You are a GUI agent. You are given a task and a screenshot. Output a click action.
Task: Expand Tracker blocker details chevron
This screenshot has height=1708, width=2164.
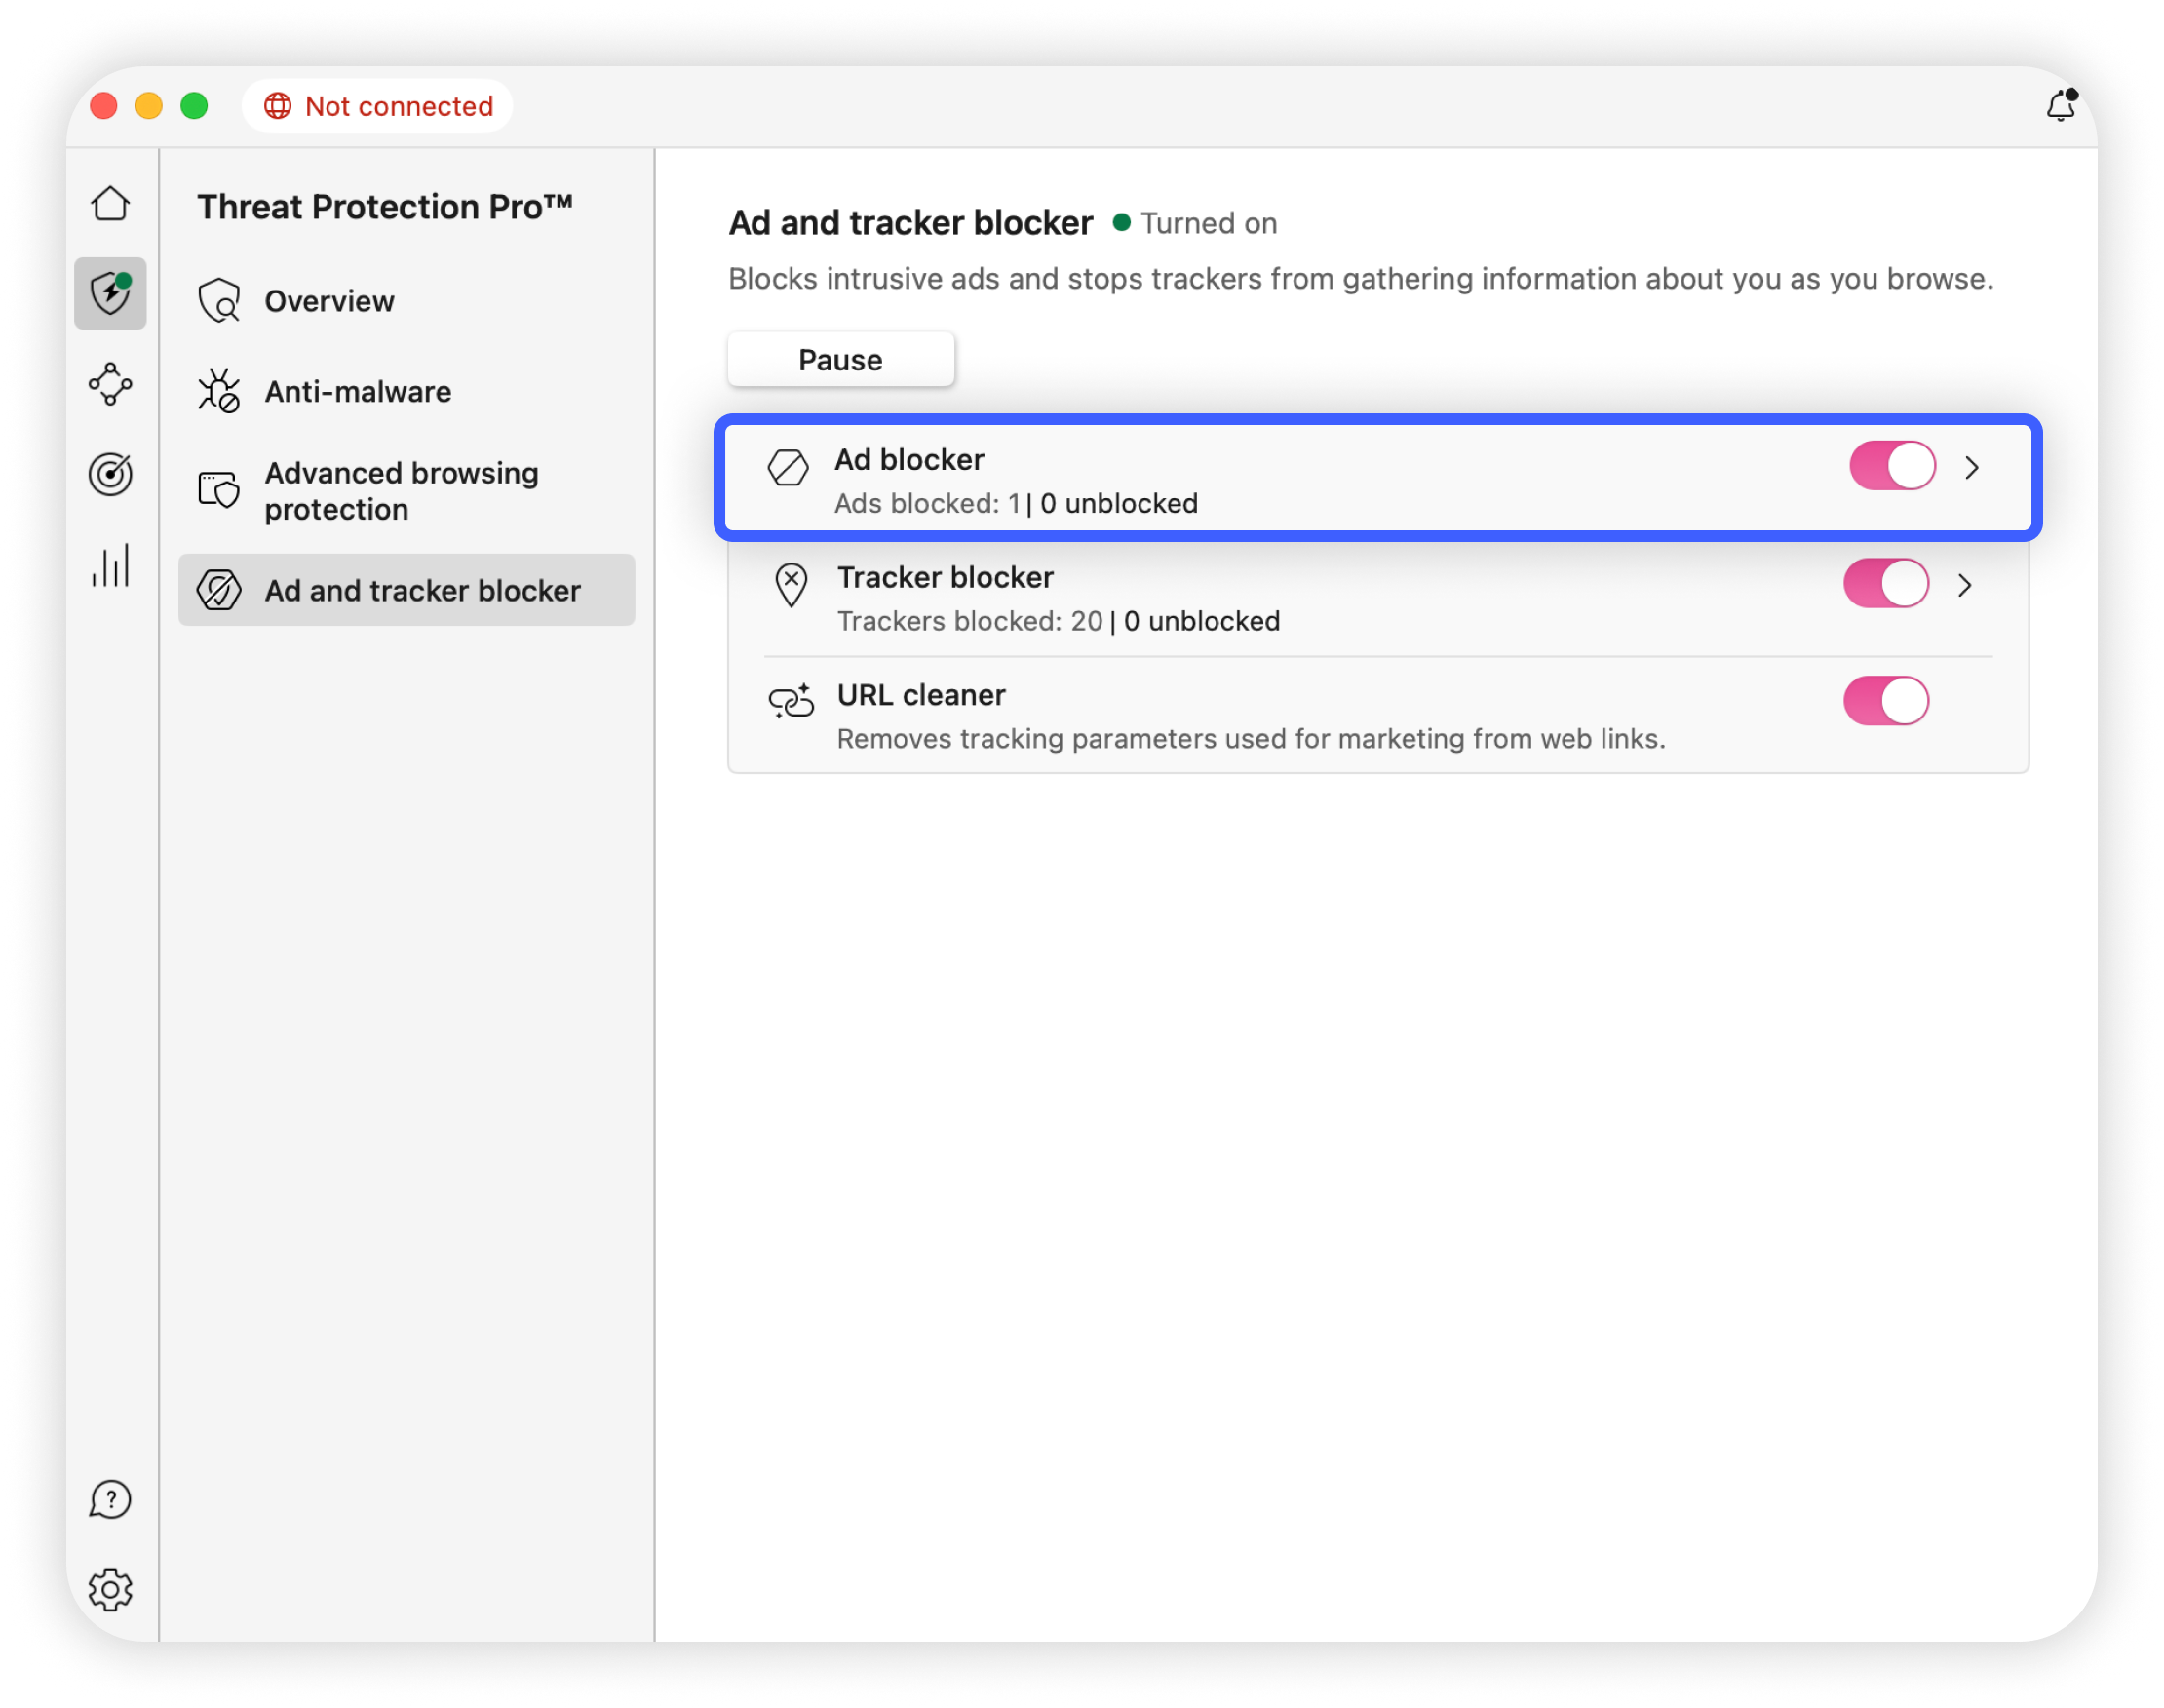pos(1964,585)
